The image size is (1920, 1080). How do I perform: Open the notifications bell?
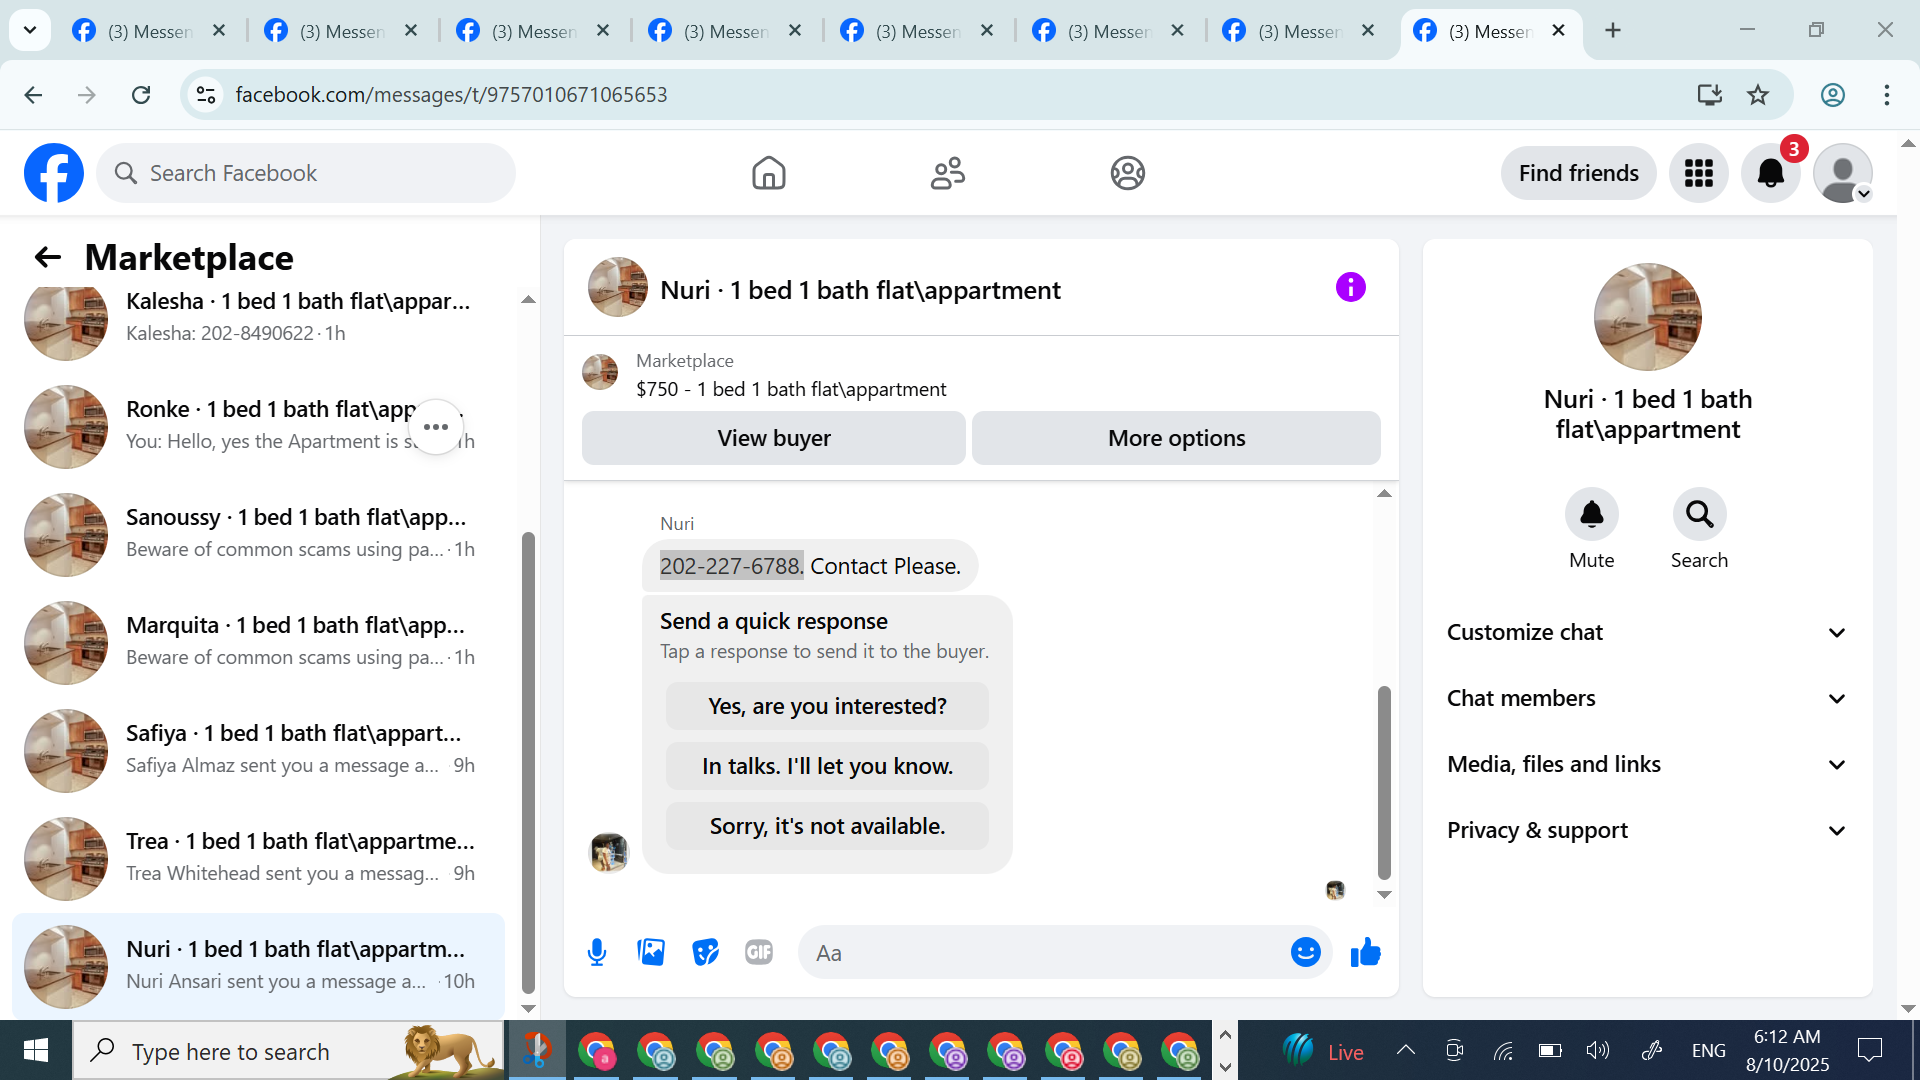pyautogui.click(x=1770, y=173)
